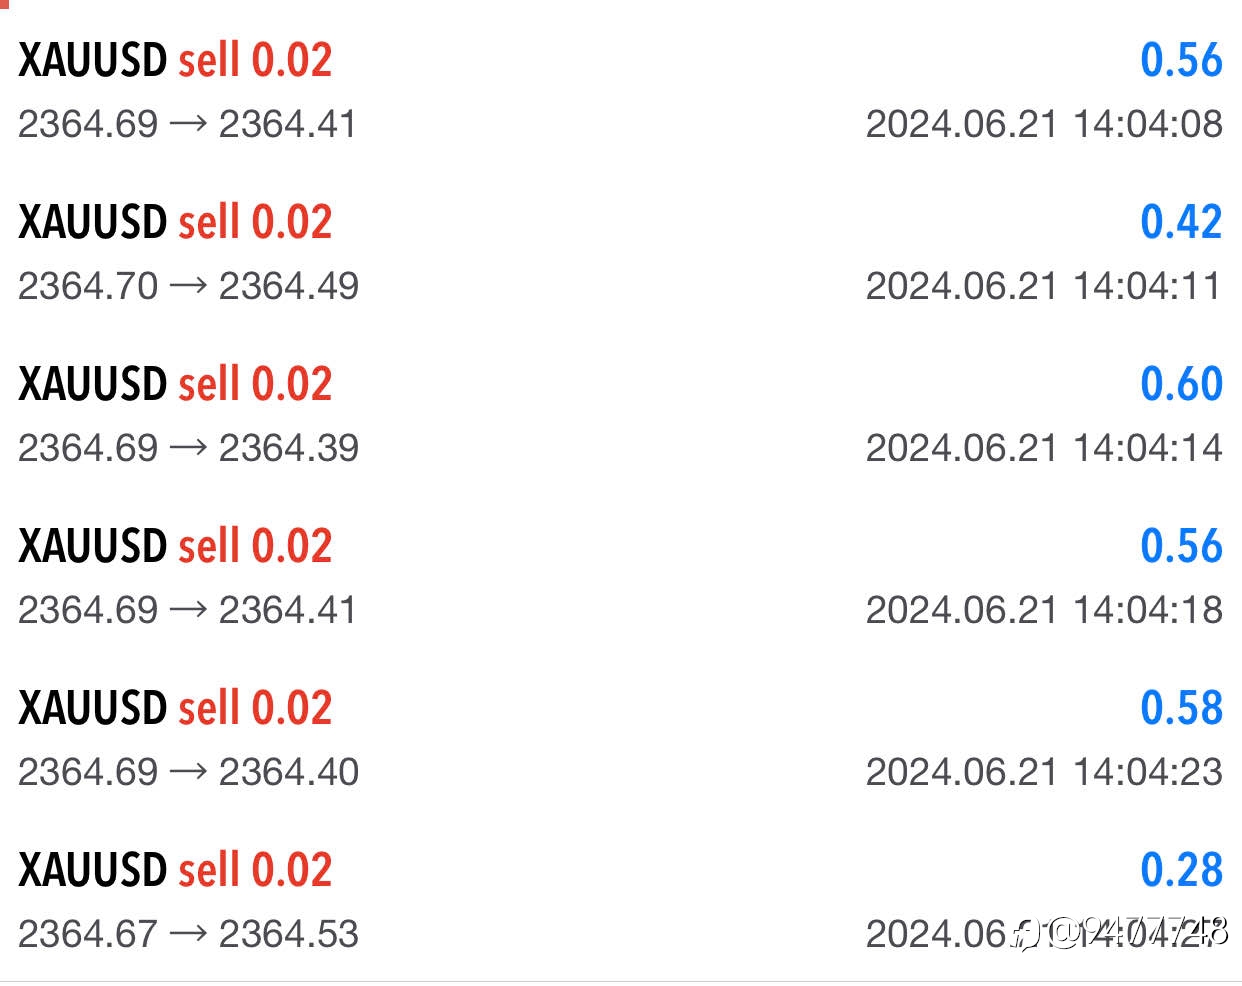Click the price range 2364.69 → 2364.40
The height and width of the screenshot is (986, 1242).
tap(188, 772)
